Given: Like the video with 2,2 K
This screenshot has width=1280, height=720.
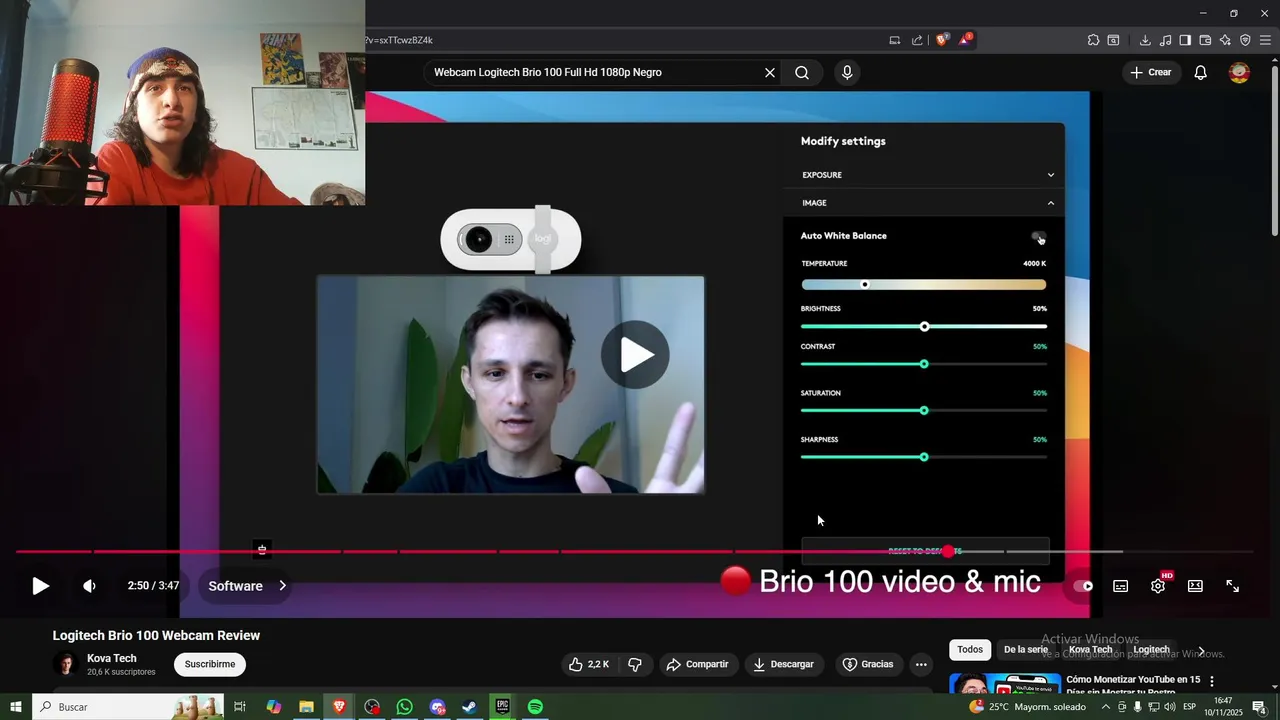Looking at the screenshot, I should coord(589,664).
